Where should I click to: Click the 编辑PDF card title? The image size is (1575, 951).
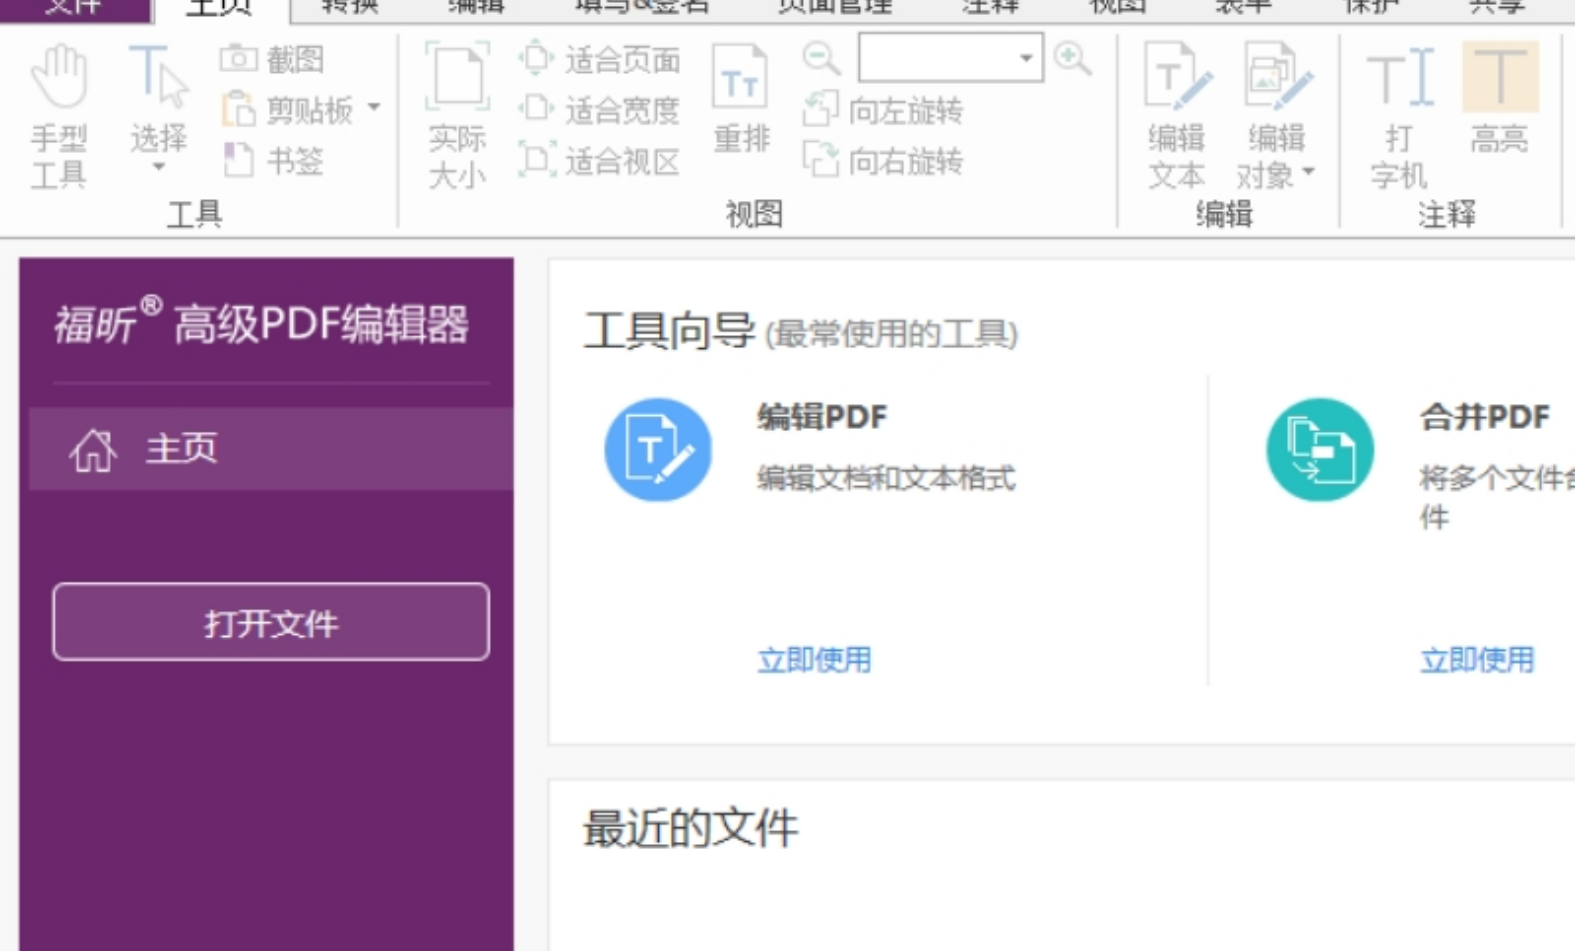pyautogui.click(x=822, y=417)
